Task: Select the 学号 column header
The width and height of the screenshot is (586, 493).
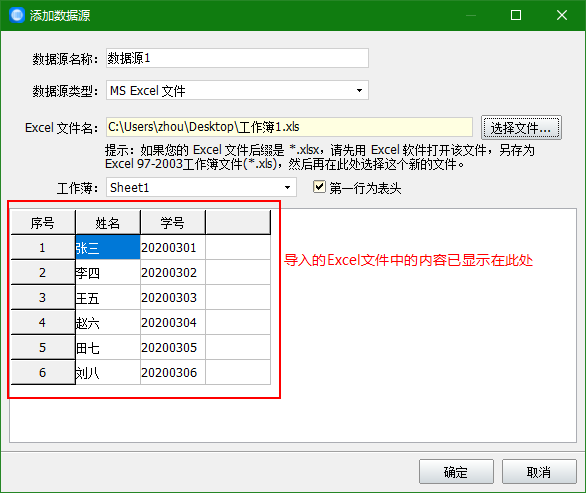Action: [x=173, y=222]
